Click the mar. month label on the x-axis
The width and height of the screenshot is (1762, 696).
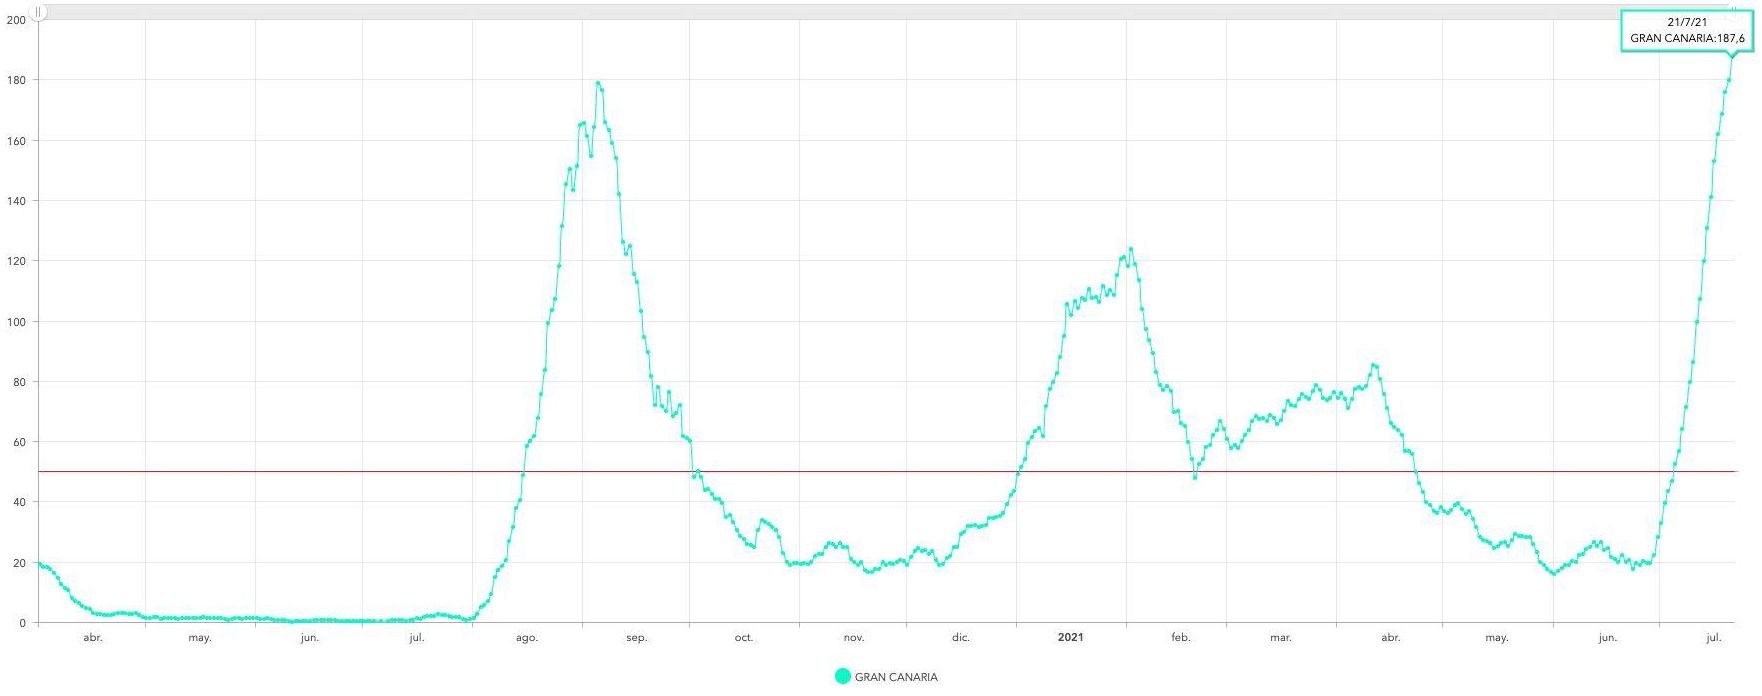1280,637
